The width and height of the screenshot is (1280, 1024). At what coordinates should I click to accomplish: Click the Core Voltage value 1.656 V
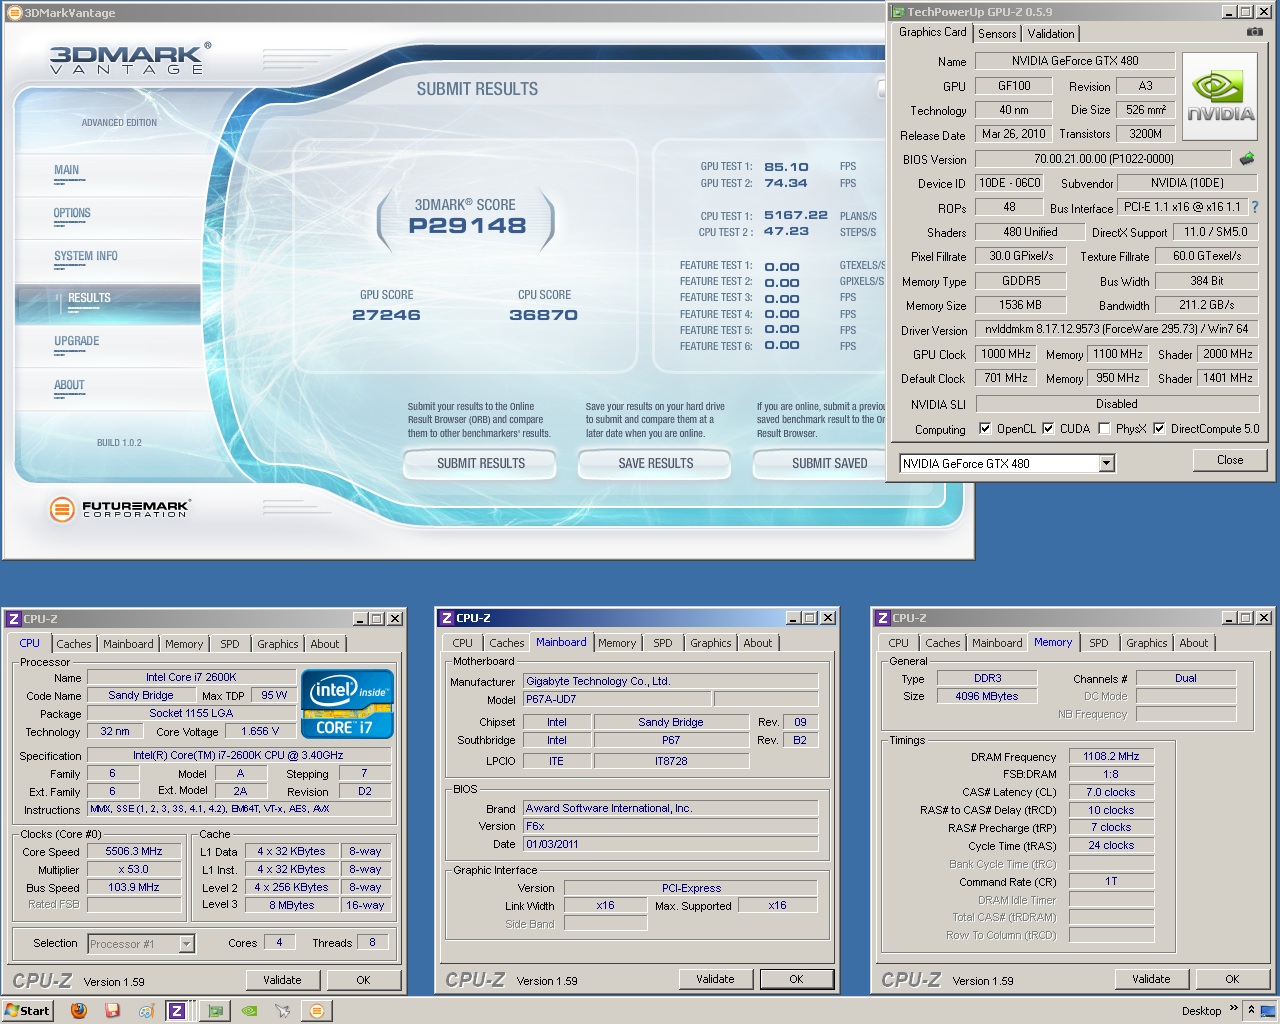(261, 731)
